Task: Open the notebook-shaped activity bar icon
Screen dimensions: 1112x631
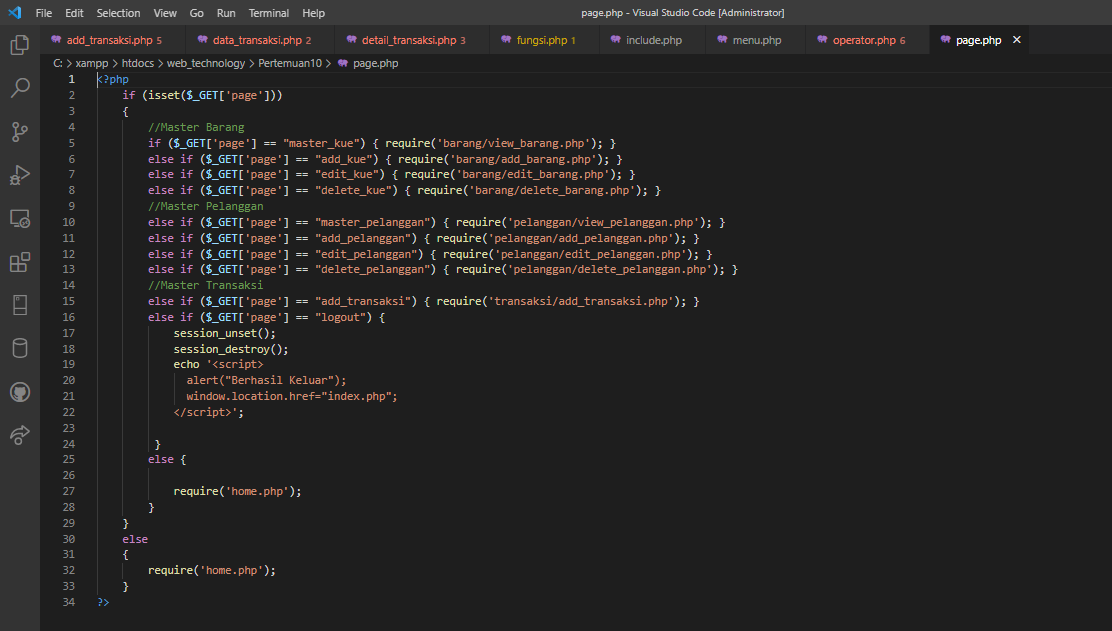Action: 20,305
